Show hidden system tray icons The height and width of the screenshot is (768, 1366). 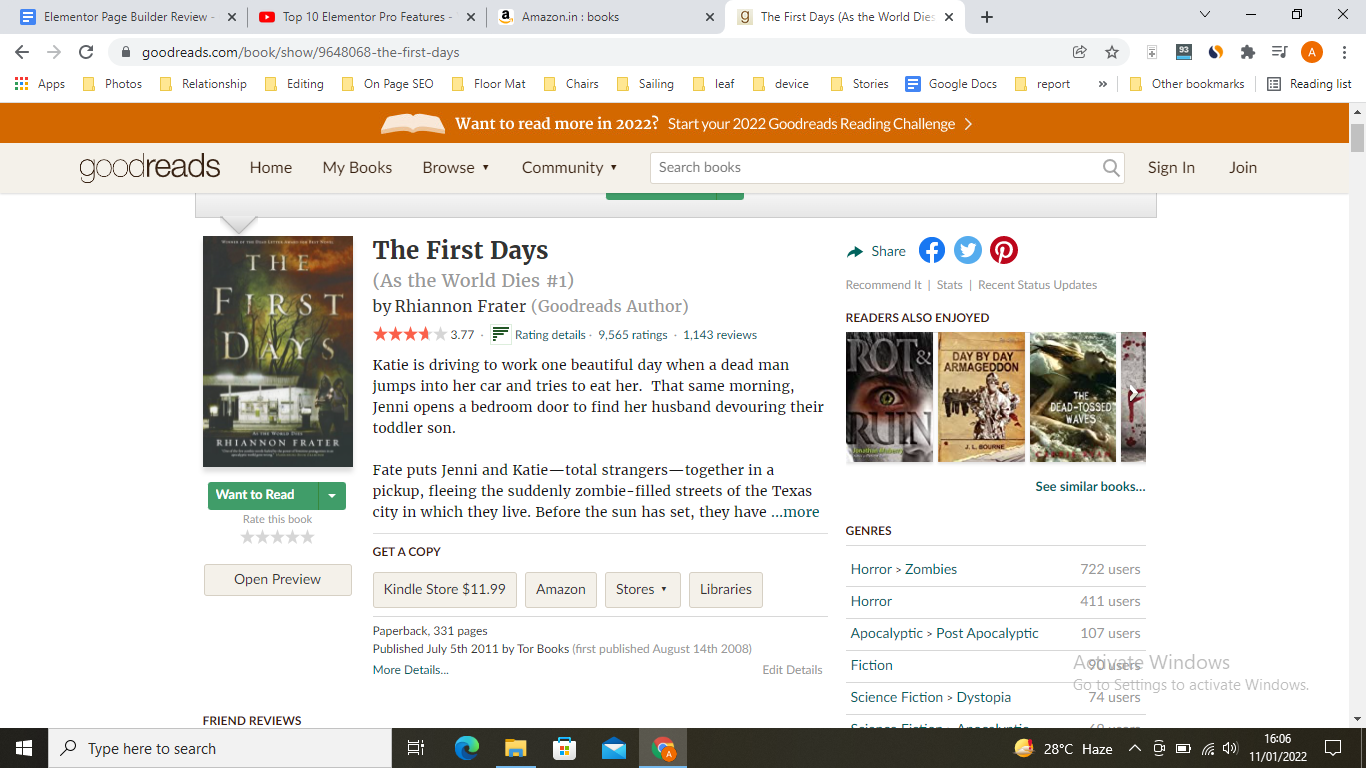1134,748
